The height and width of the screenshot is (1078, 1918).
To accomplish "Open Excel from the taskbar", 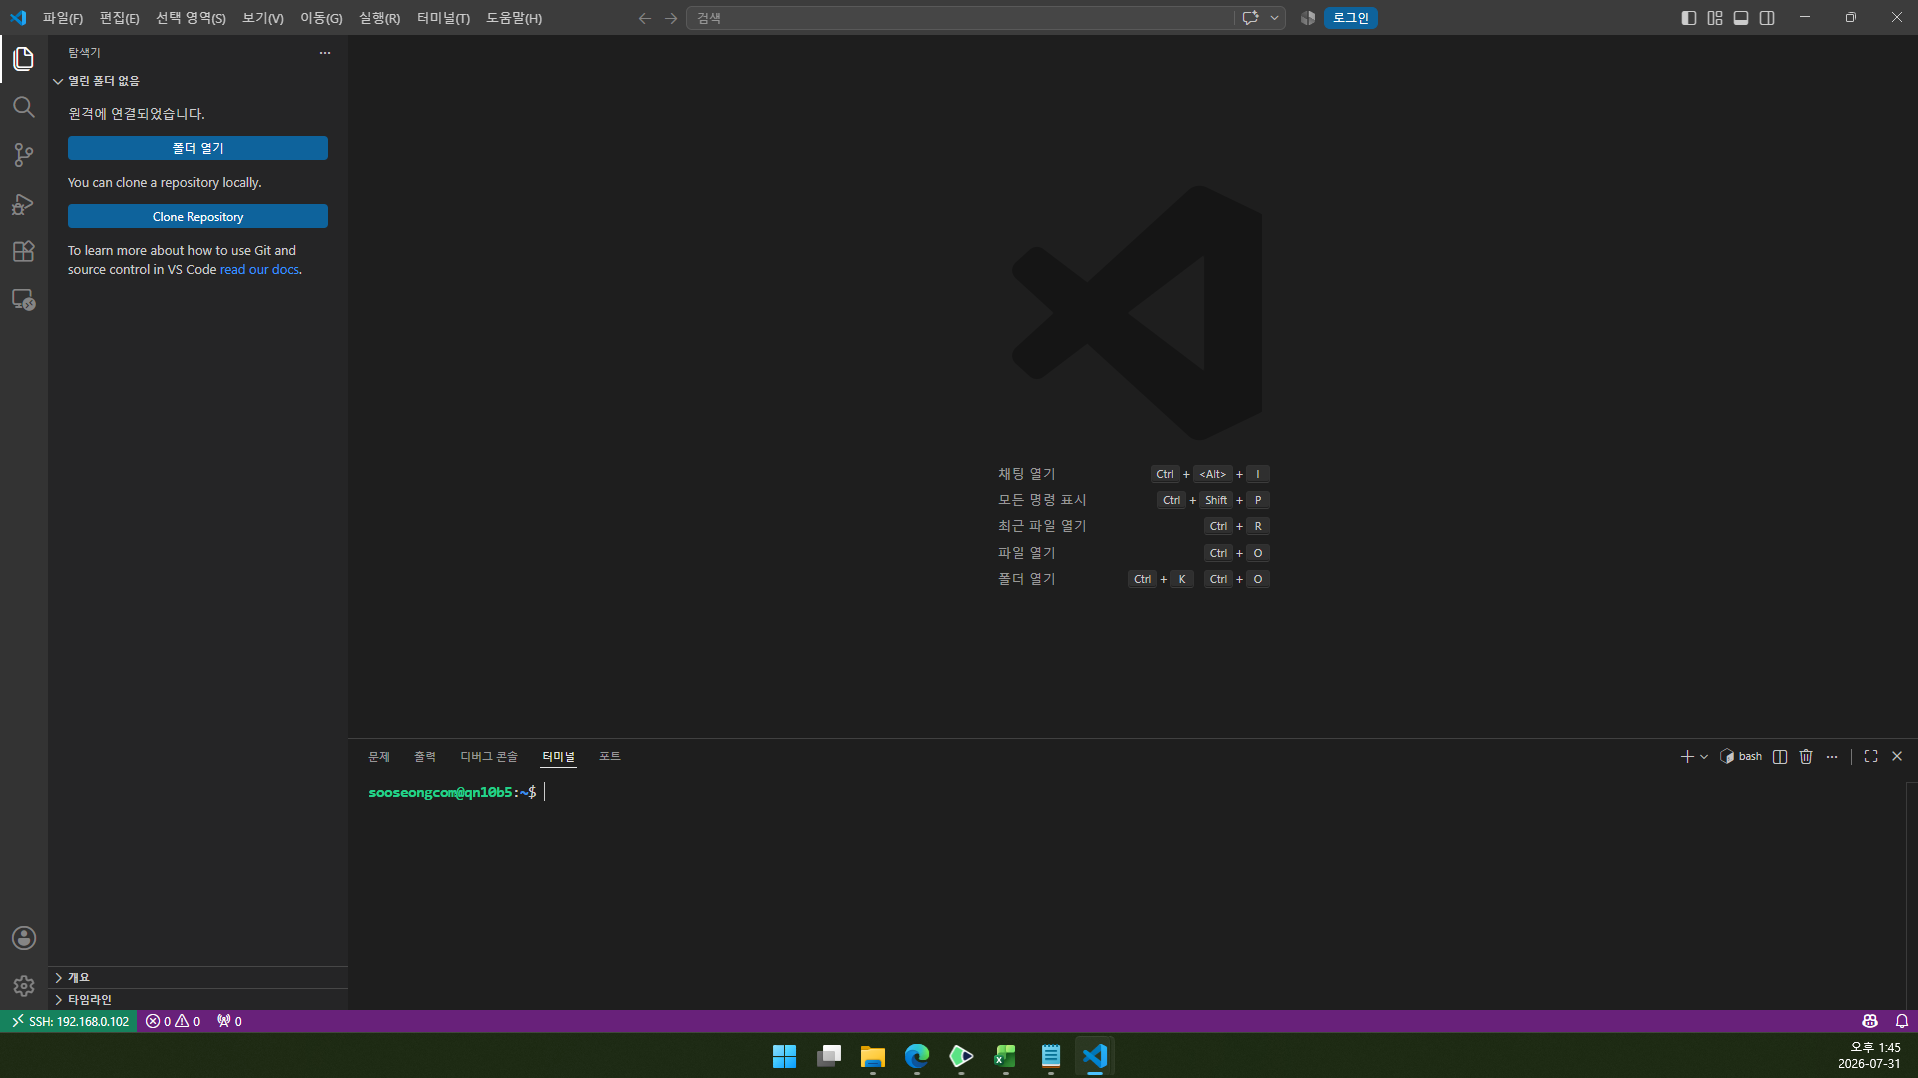I will (1005, 1056).
